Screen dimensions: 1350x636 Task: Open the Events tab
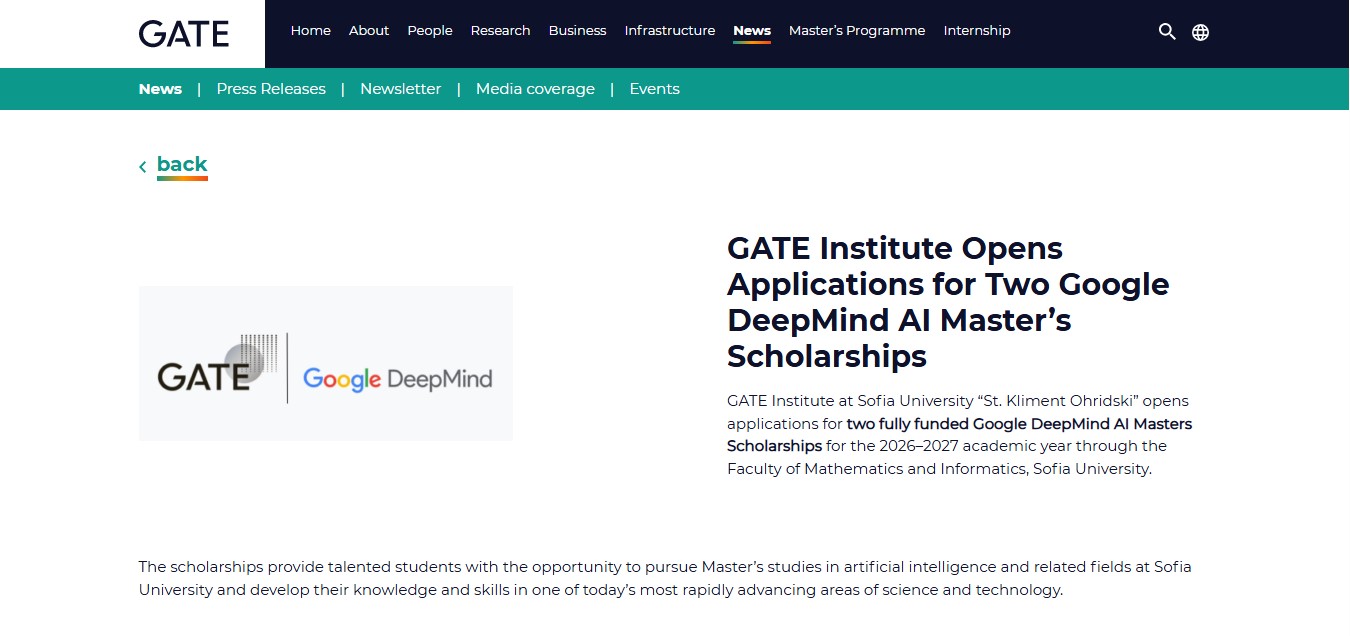(655, 89)
